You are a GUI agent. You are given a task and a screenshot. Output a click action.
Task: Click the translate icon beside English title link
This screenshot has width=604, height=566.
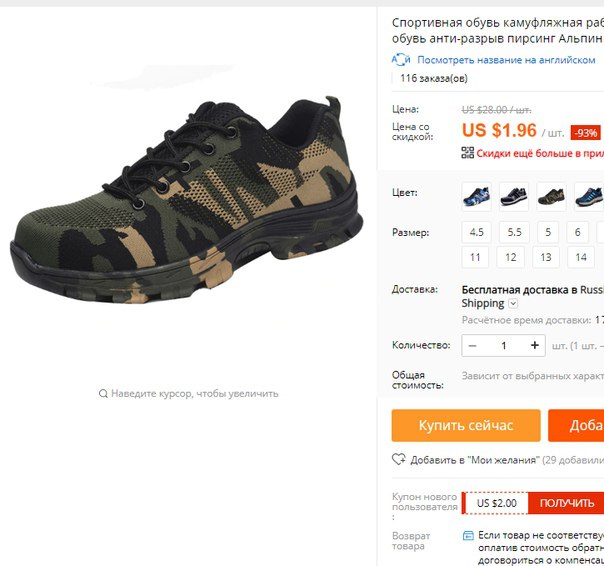(x=401, y=60)
